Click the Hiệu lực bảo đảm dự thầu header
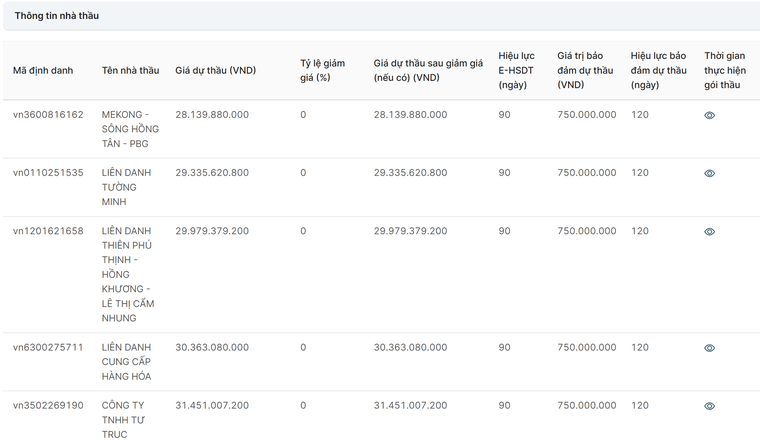The width and height of the screenshot is (760, 448). pos(658,70)
